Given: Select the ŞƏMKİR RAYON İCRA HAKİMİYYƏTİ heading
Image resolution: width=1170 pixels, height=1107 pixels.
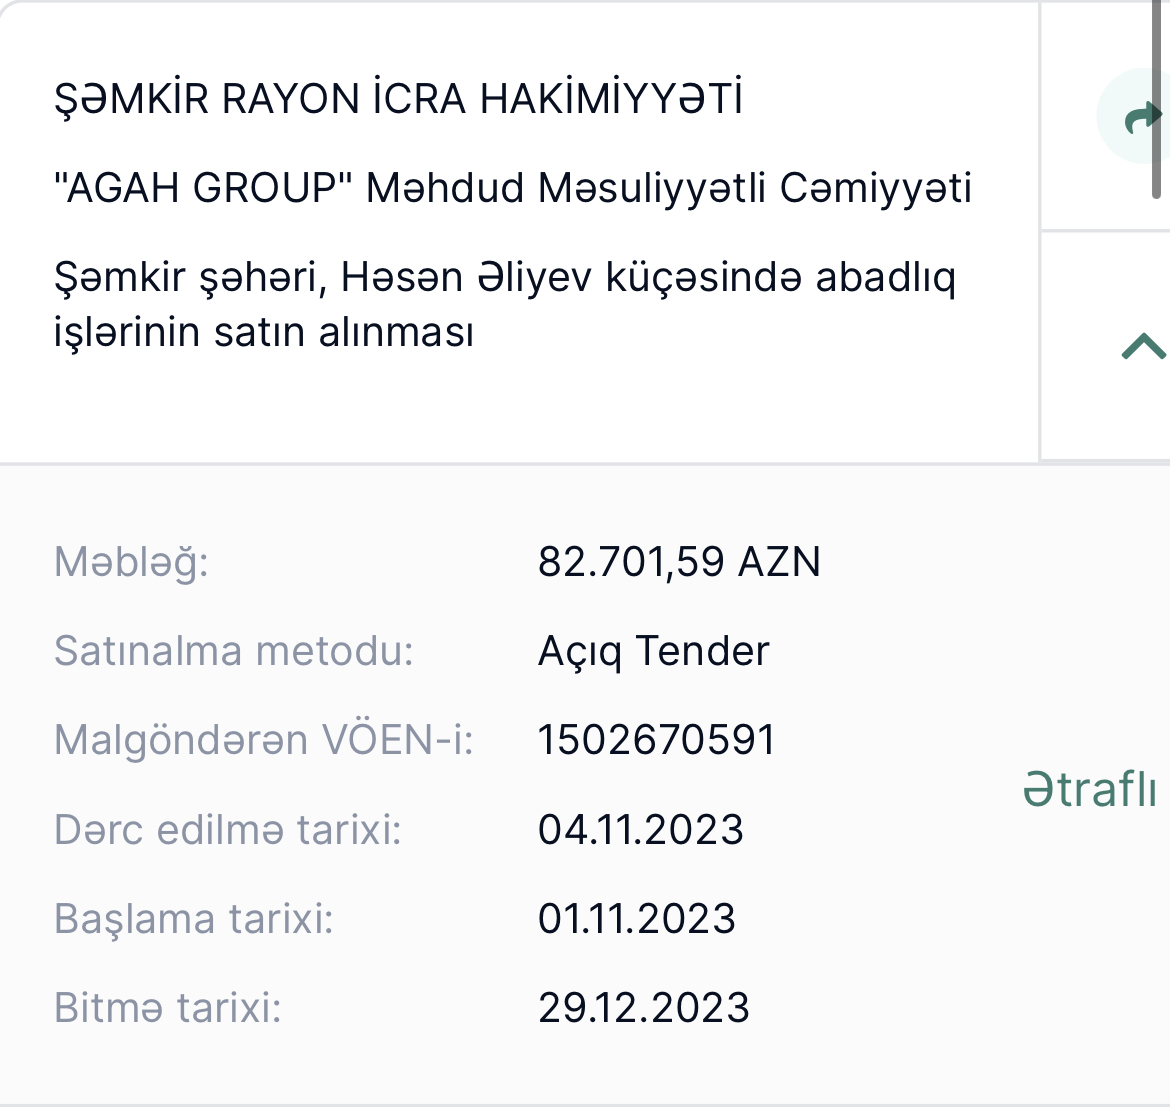Looking at the screenshot, I should pos(398,98).
